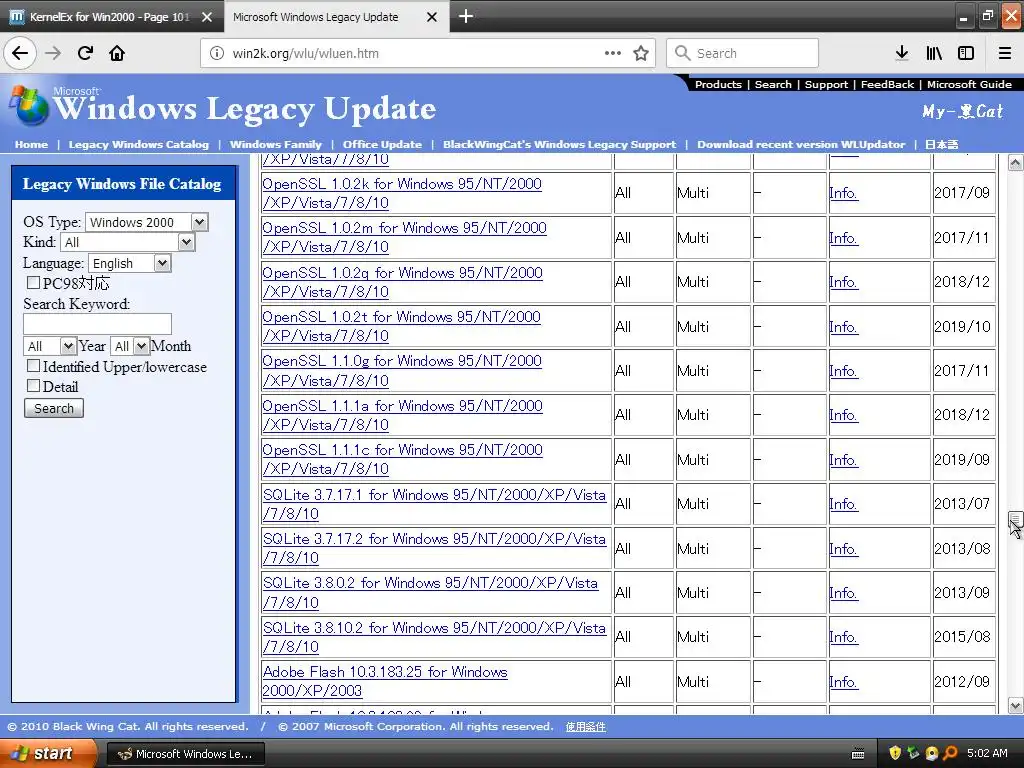Click the 2019/10 date cell
This screenshot has width=1024, height=768.
(963, 327)
